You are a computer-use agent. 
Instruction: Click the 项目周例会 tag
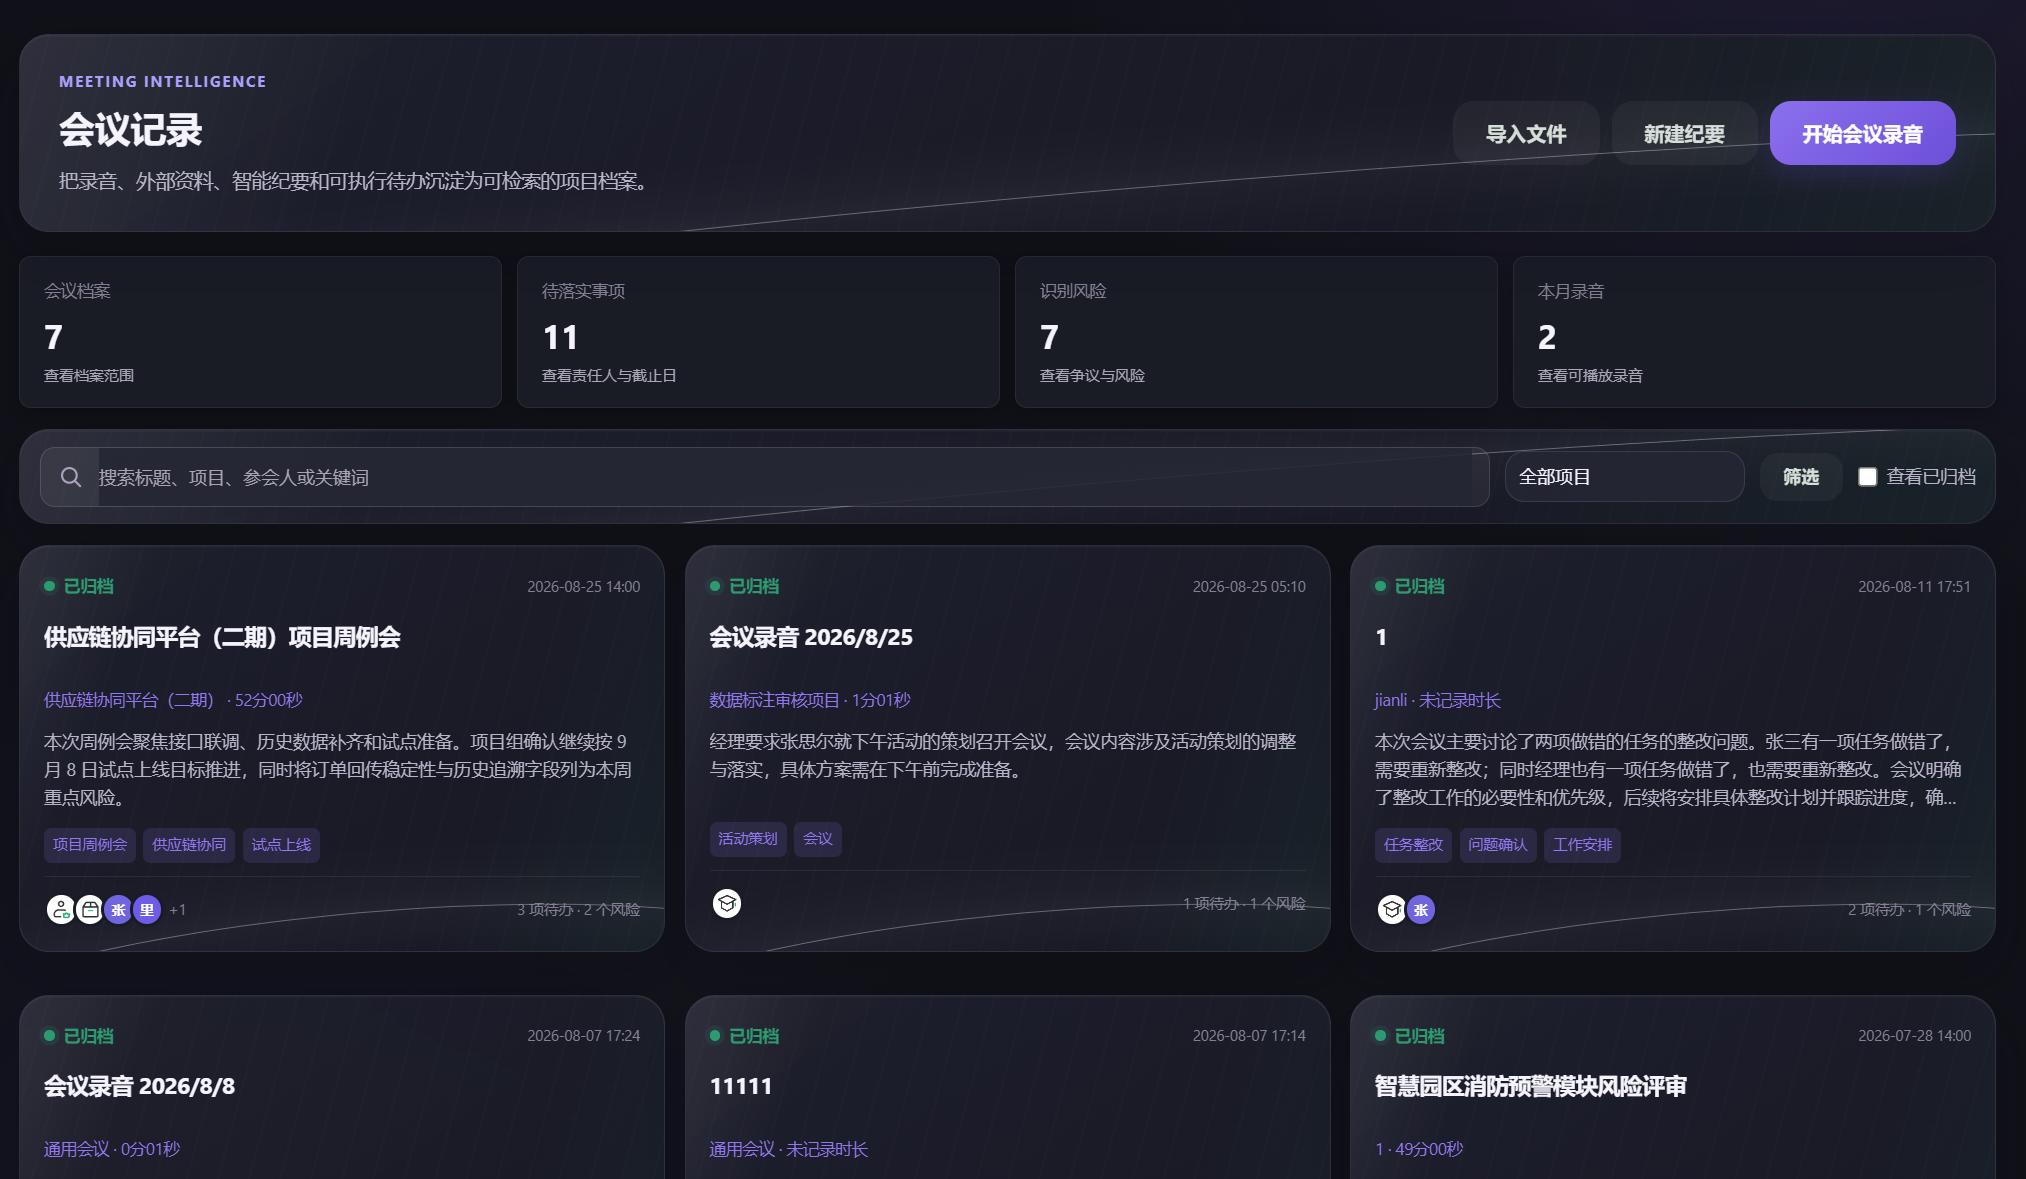90,845
